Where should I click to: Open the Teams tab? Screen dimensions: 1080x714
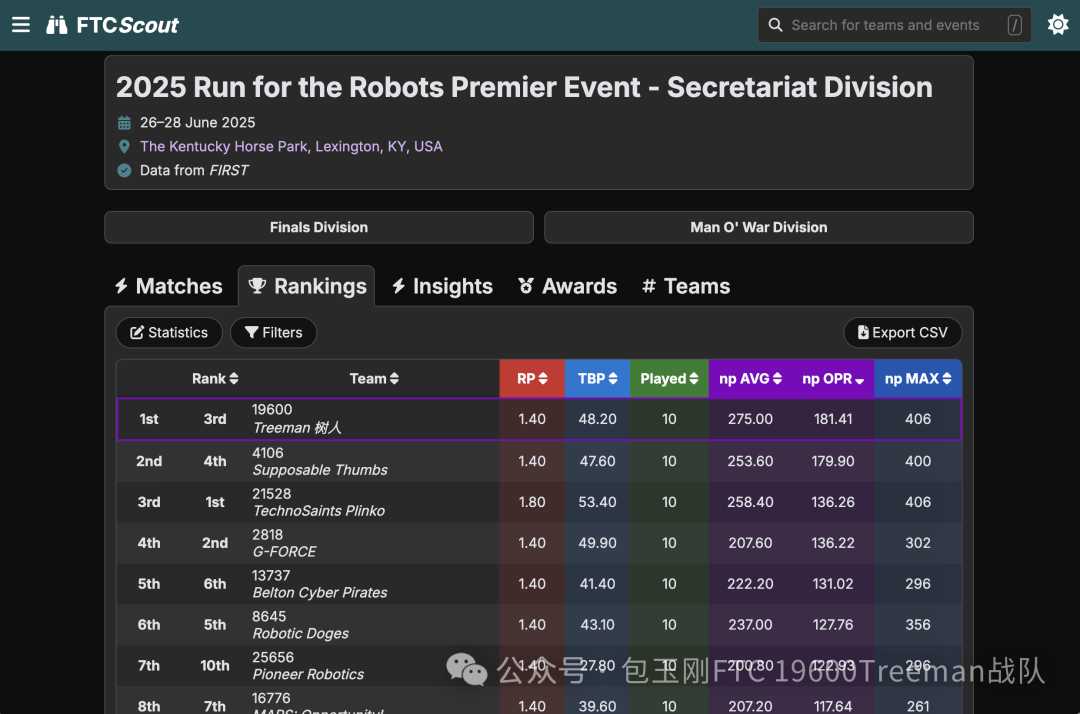point(686,286)
